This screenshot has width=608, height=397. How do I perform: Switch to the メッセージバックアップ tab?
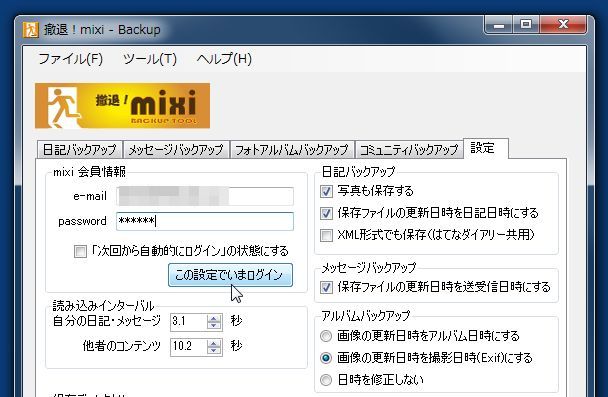point(176,150)
